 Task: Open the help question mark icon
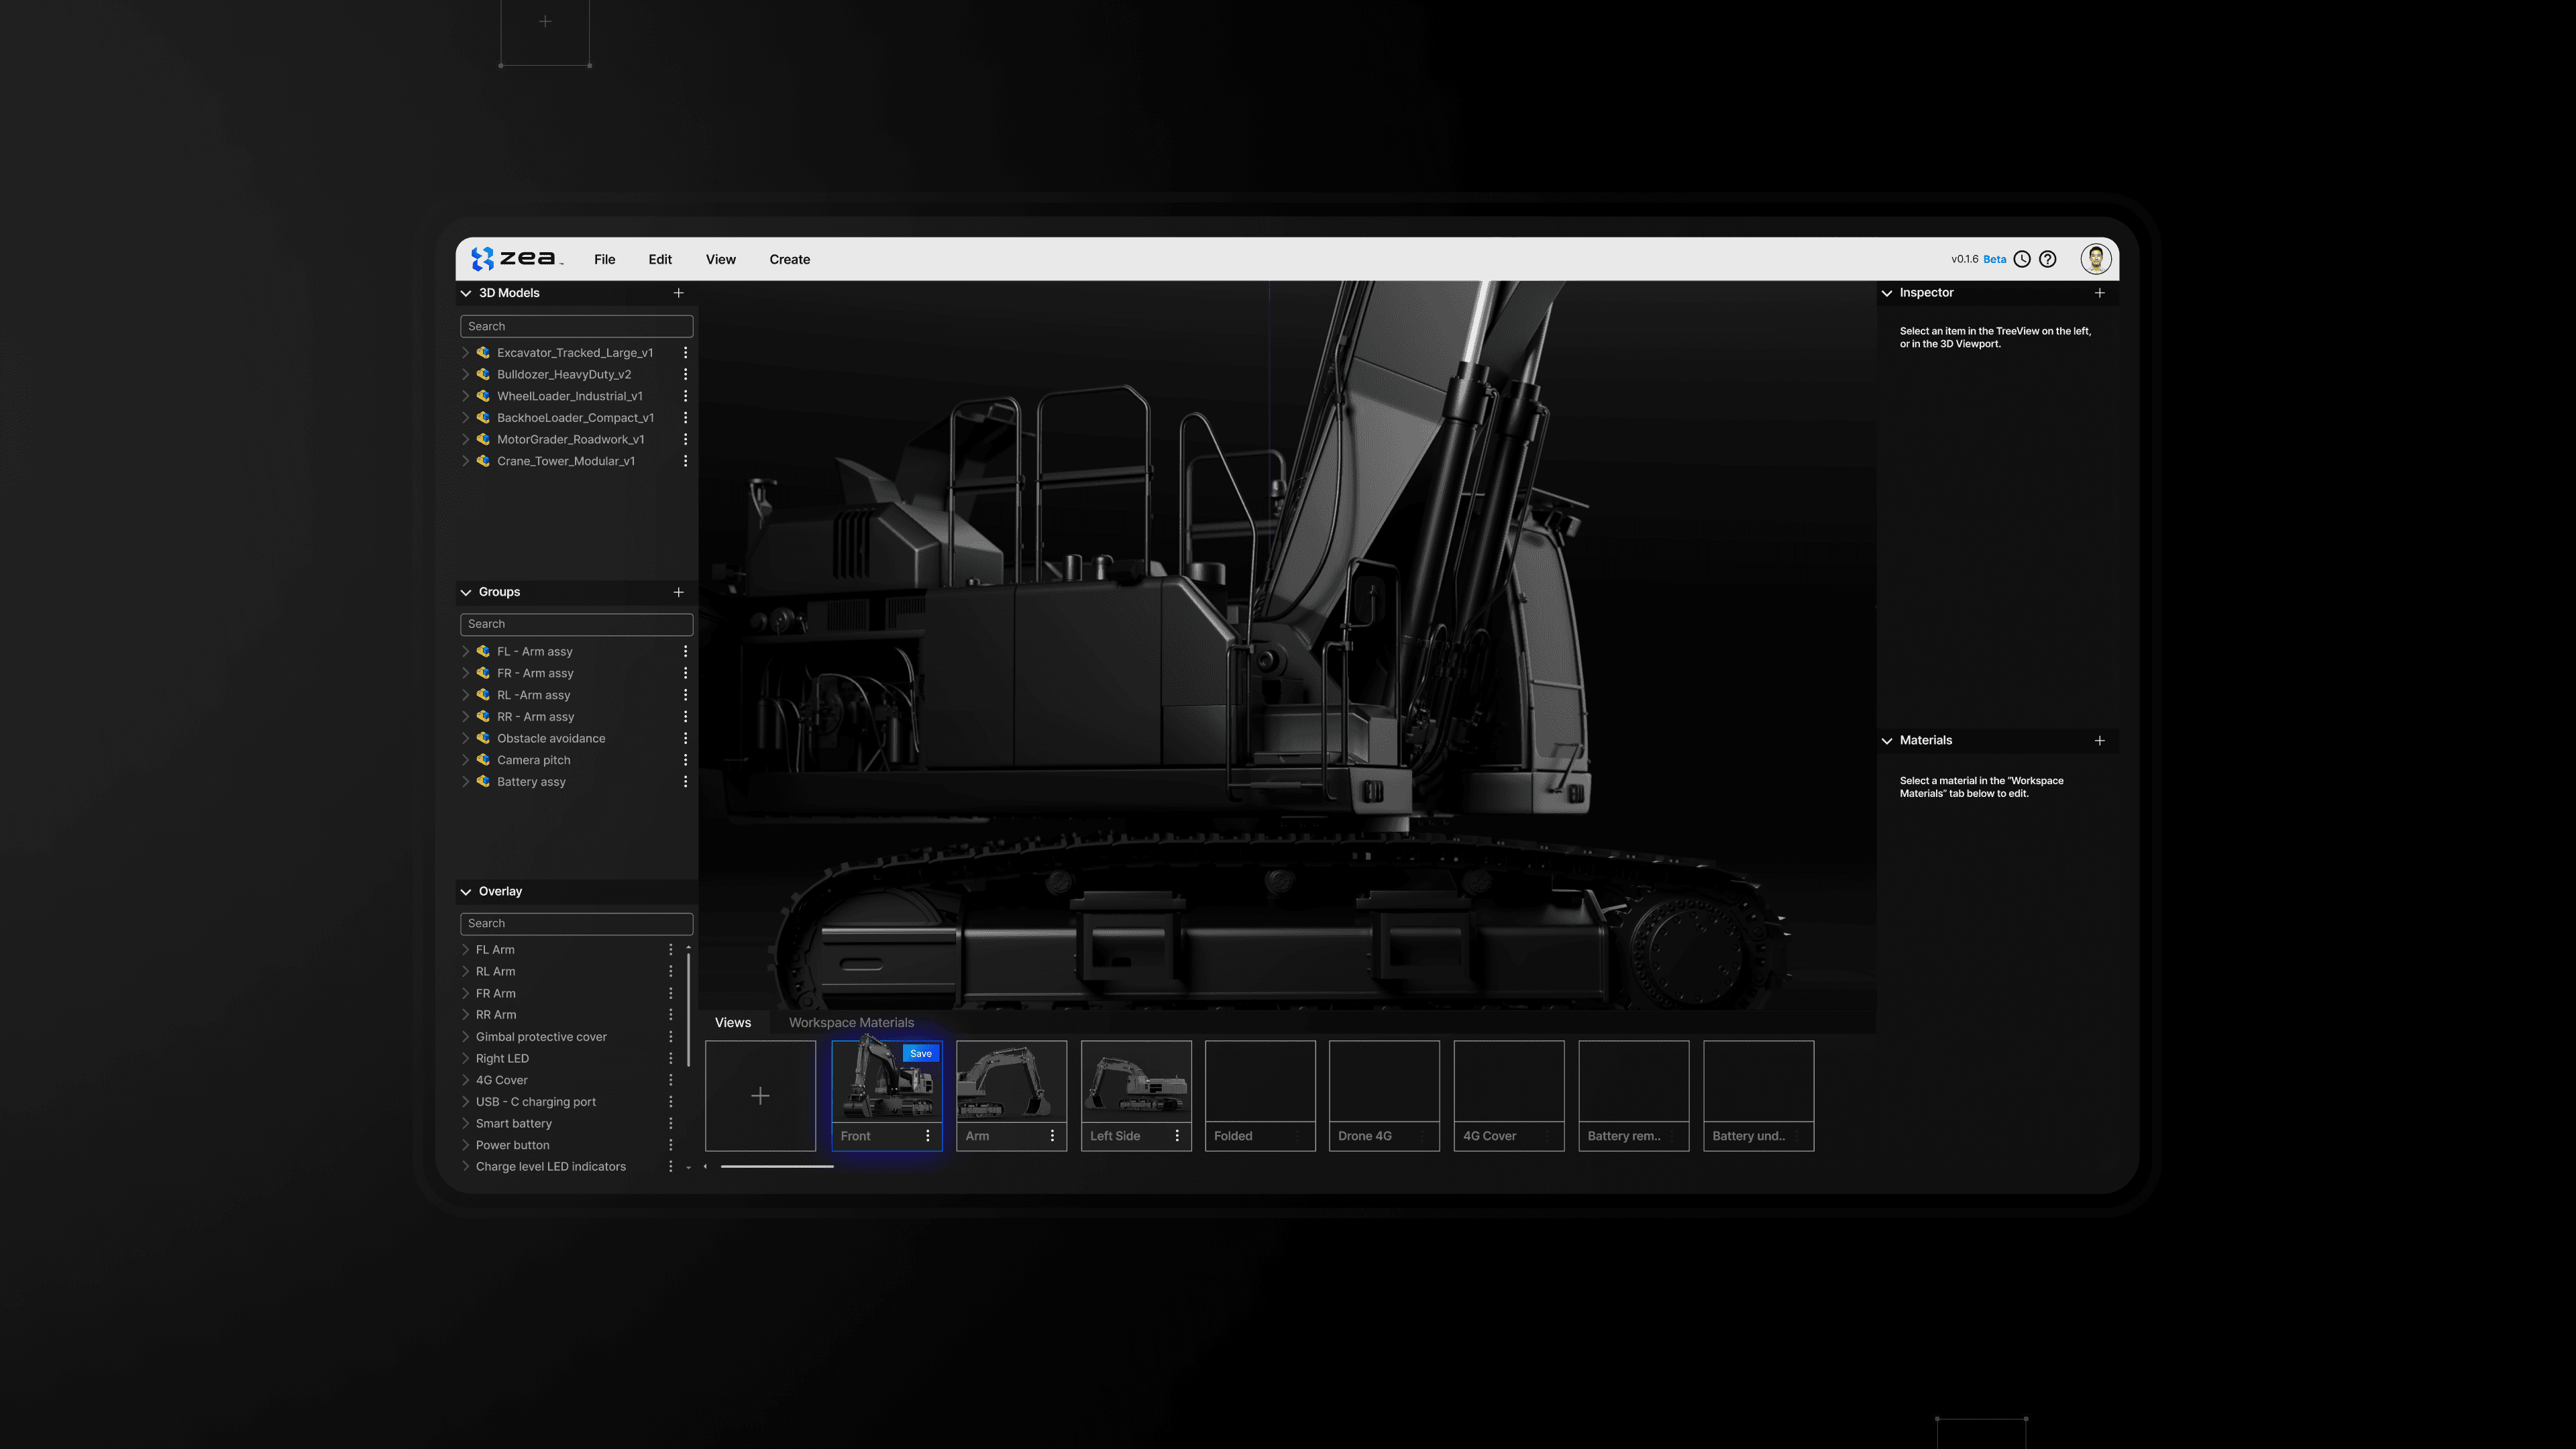click(x=2048, y=259)
